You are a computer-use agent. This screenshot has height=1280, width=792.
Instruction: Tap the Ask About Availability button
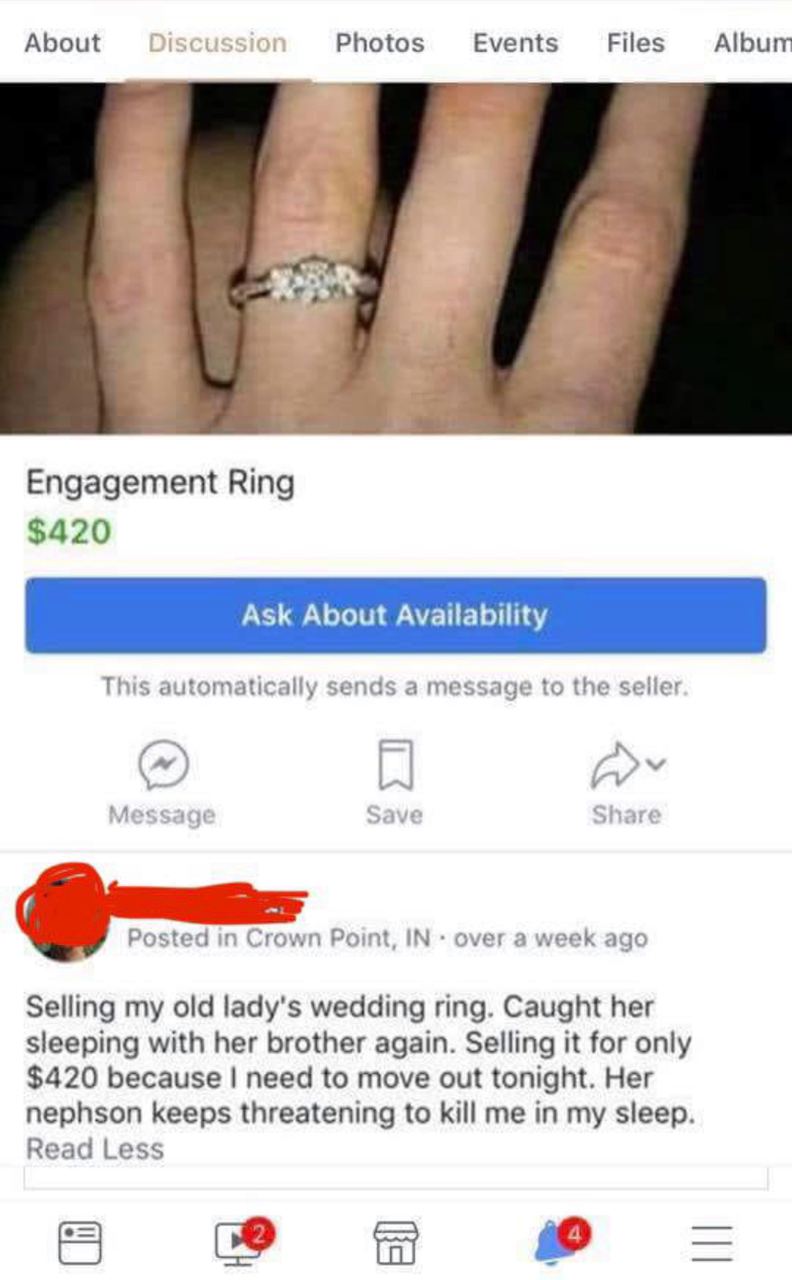coord(396,614)
